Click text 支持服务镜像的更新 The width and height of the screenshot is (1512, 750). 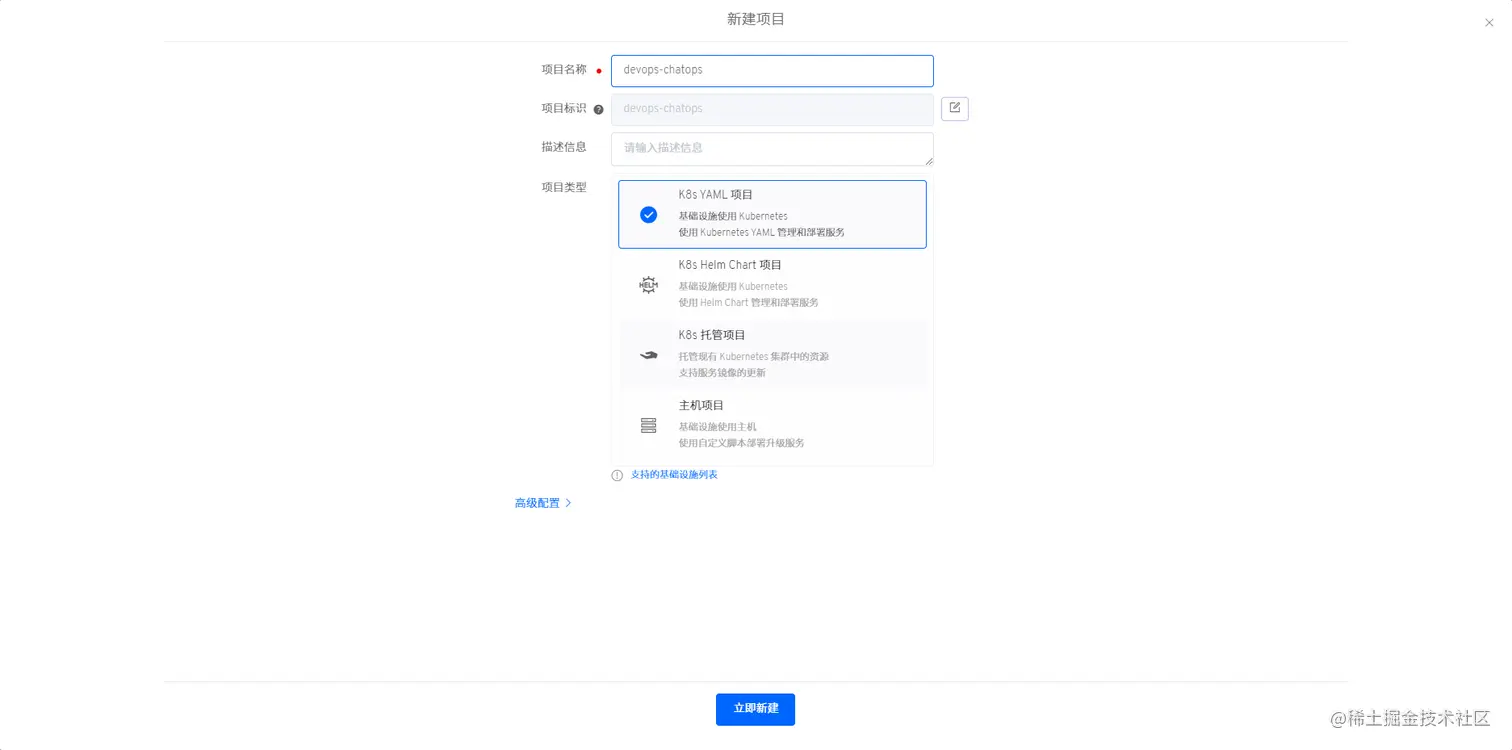click(722, 373)
